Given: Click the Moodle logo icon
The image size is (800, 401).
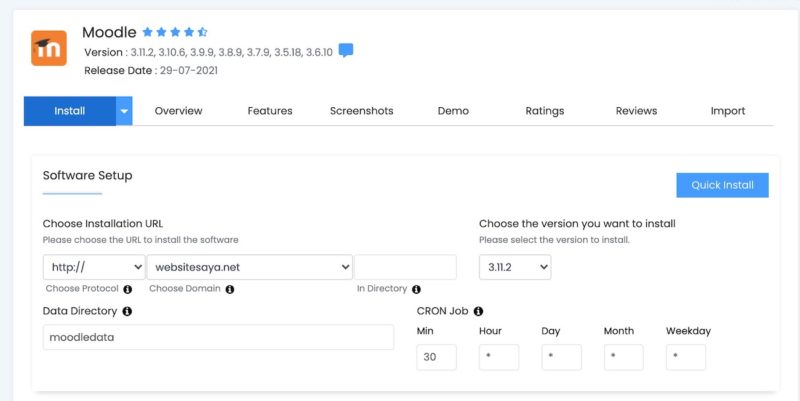Looking at the screenshot, I should (49, 49).
